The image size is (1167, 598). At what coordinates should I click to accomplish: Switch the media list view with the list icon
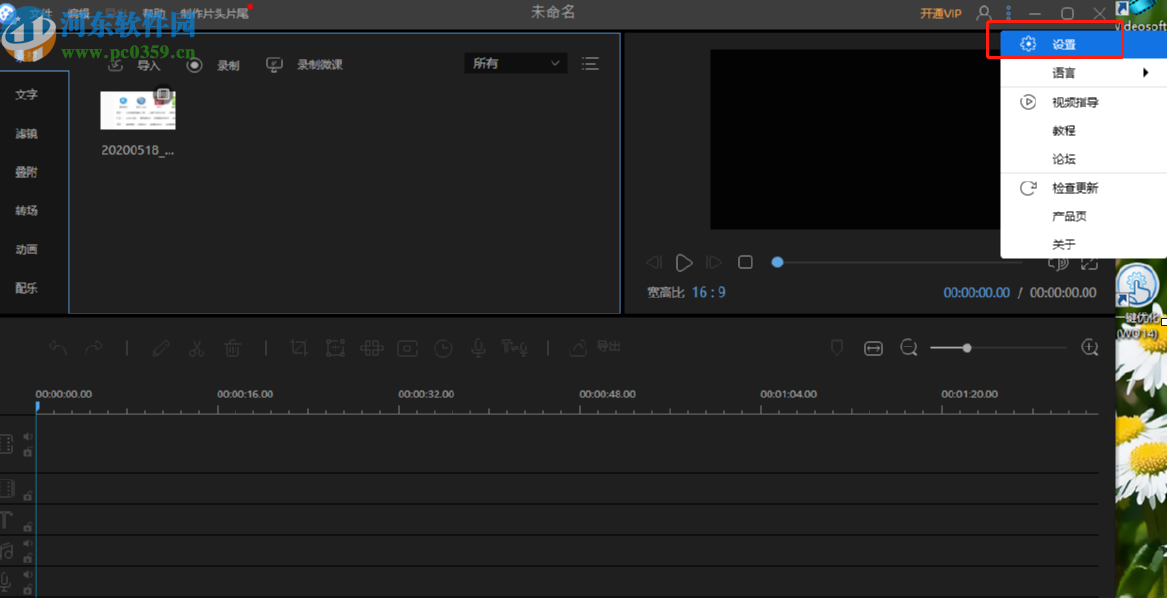(591, 64)
